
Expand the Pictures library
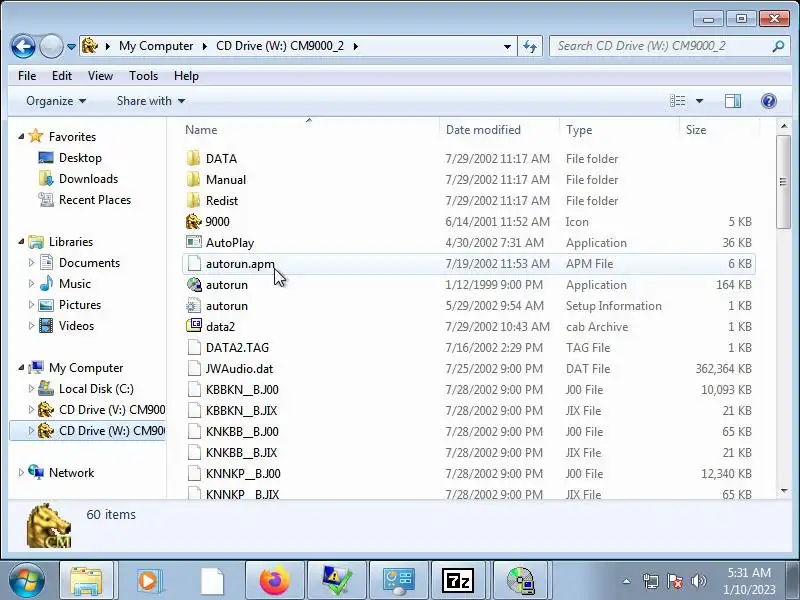point(31,305)
